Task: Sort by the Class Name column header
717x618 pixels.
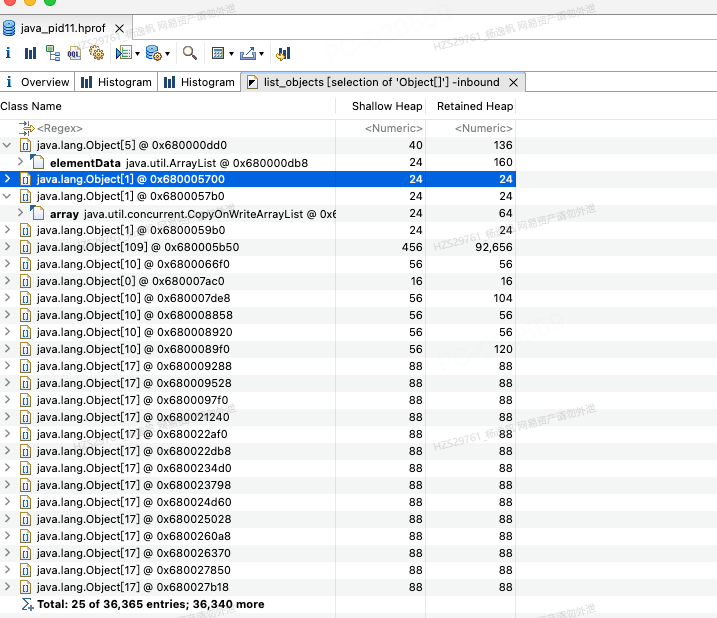Action: tap(167, 106)
